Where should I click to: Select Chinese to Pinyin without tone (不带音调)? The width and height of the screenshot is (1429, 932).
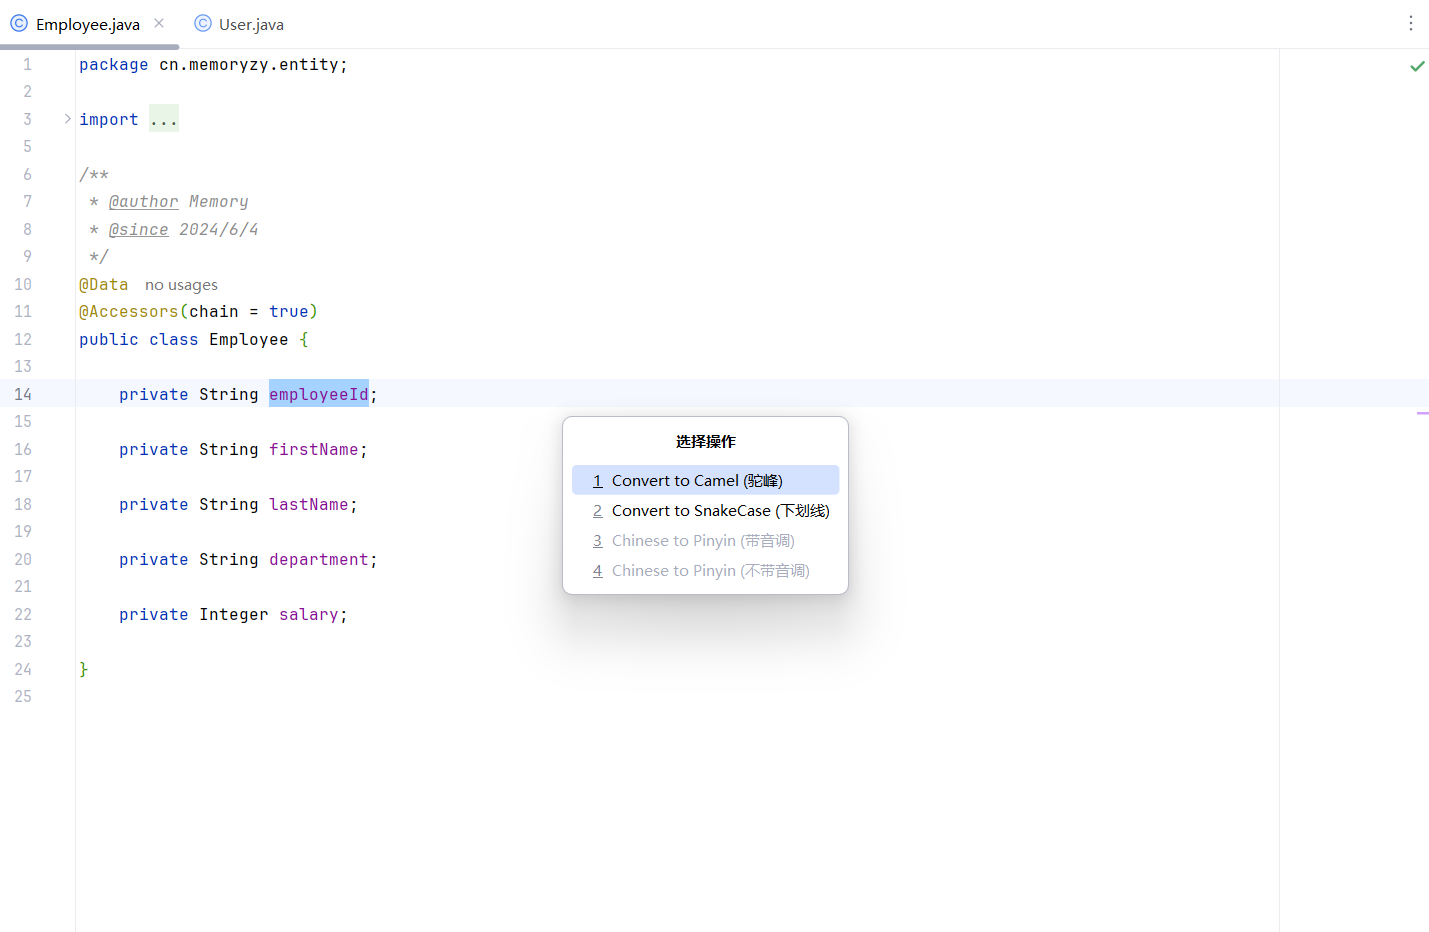coord(705,570)
